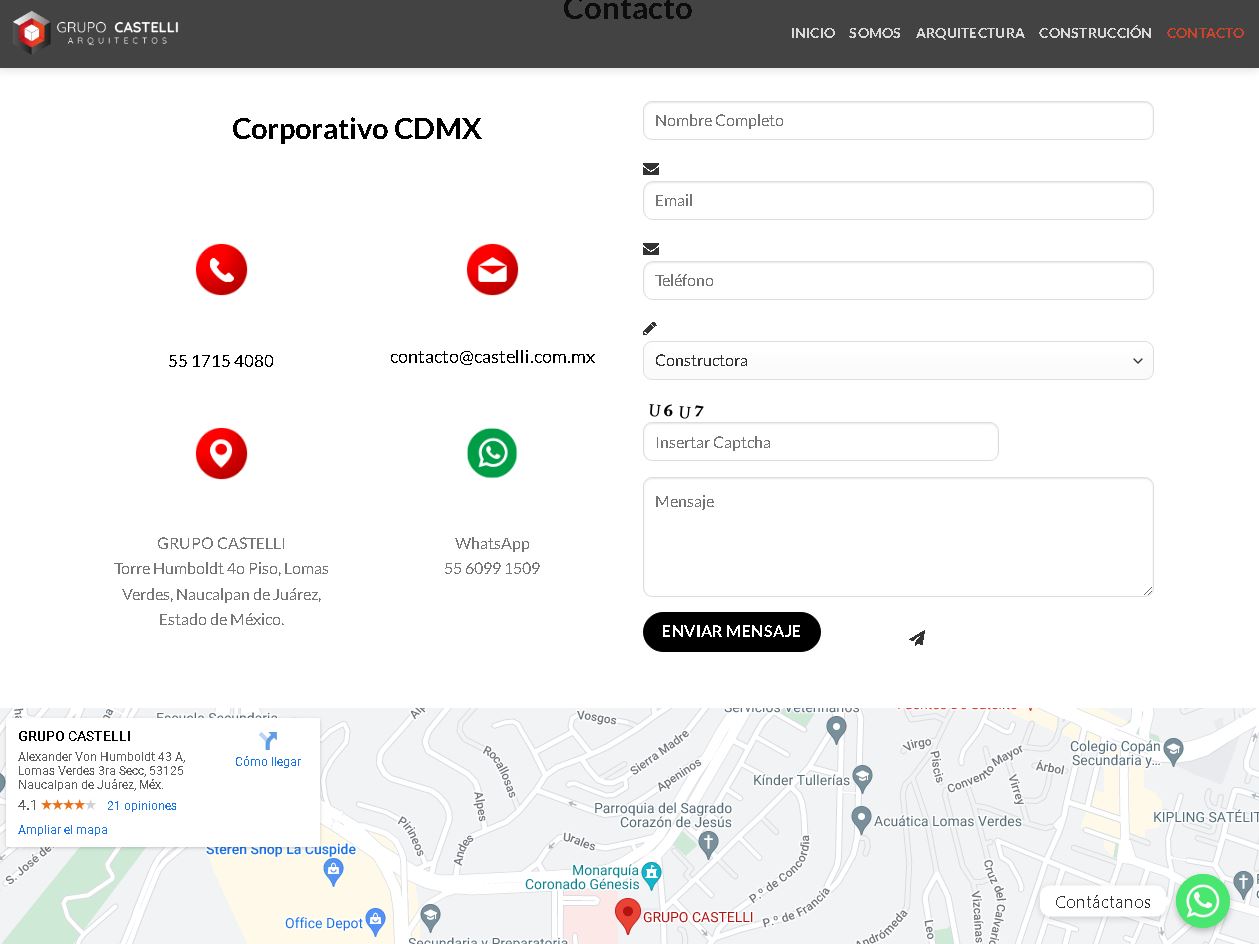
Task: Click the pencil icon above the Constructora dropdown
Action: (650, 328)
